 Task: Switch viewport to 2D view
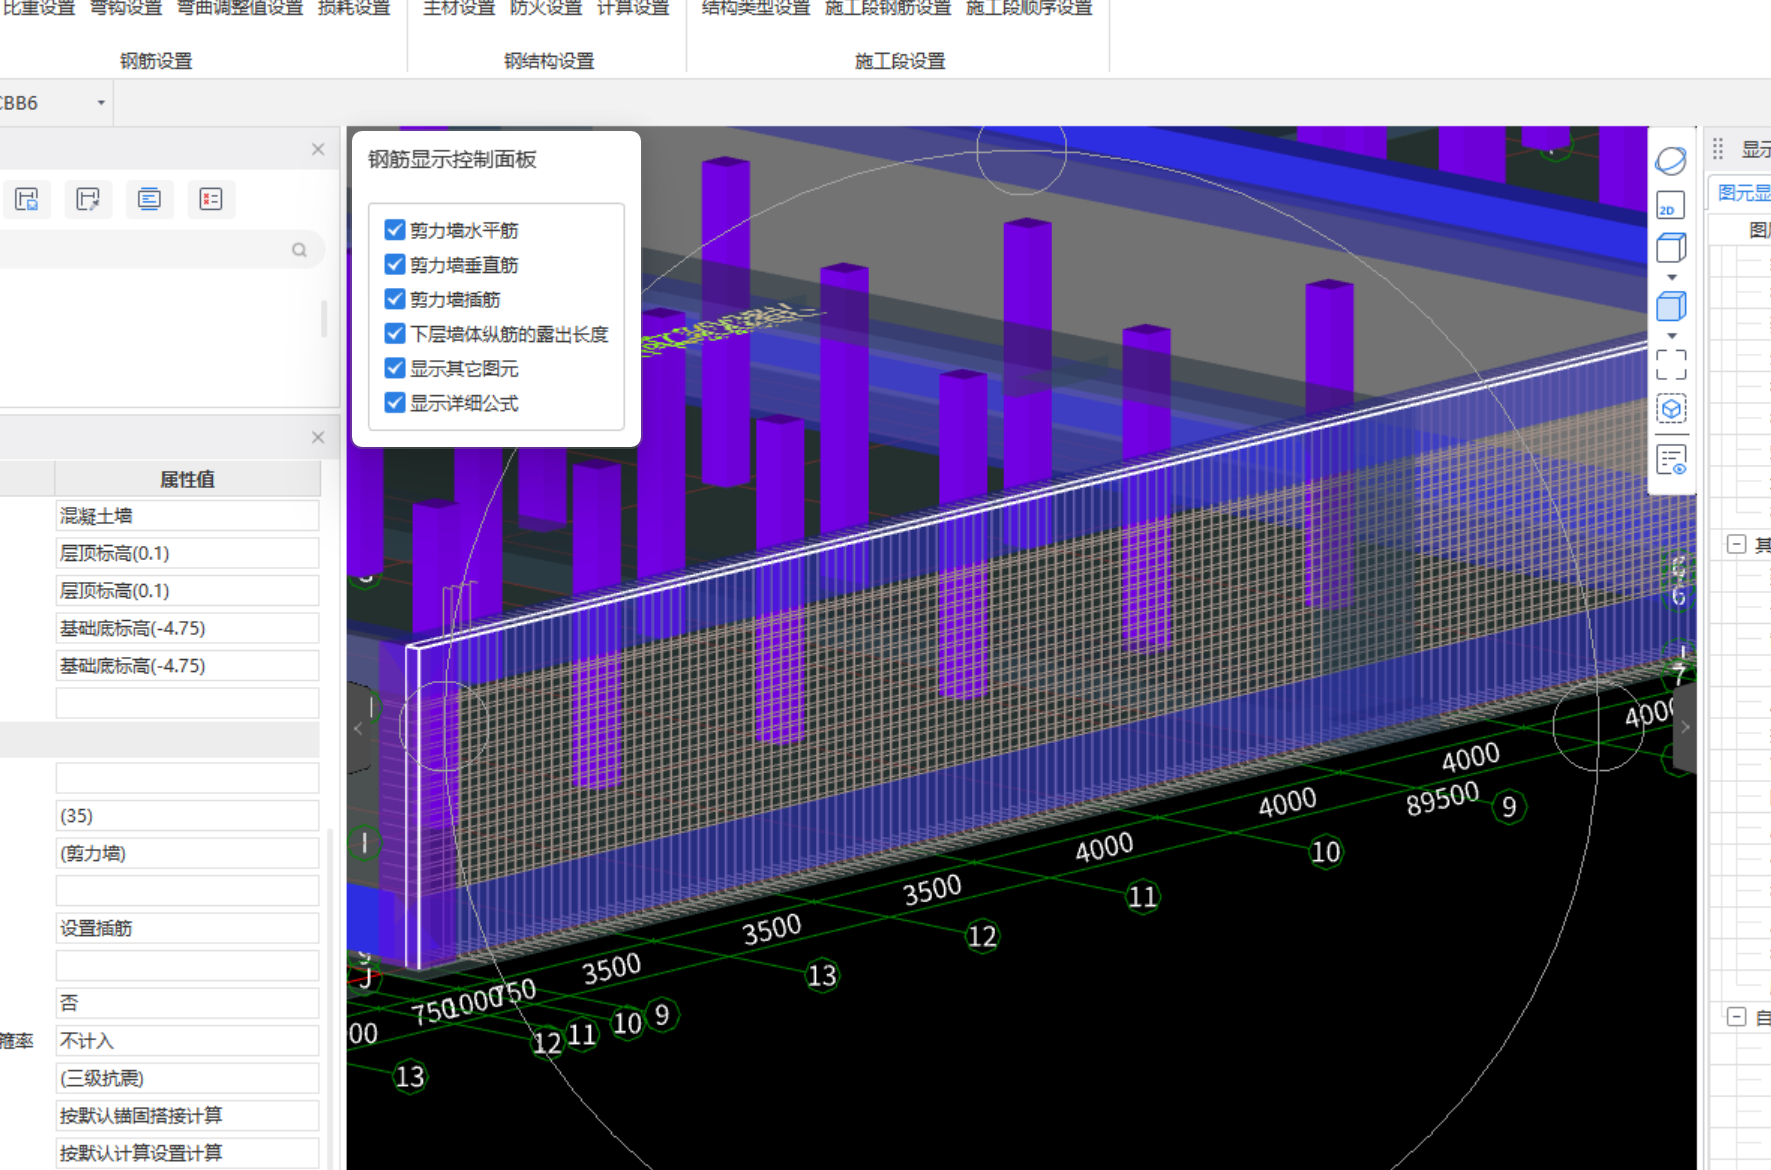tap(1671, 205)
